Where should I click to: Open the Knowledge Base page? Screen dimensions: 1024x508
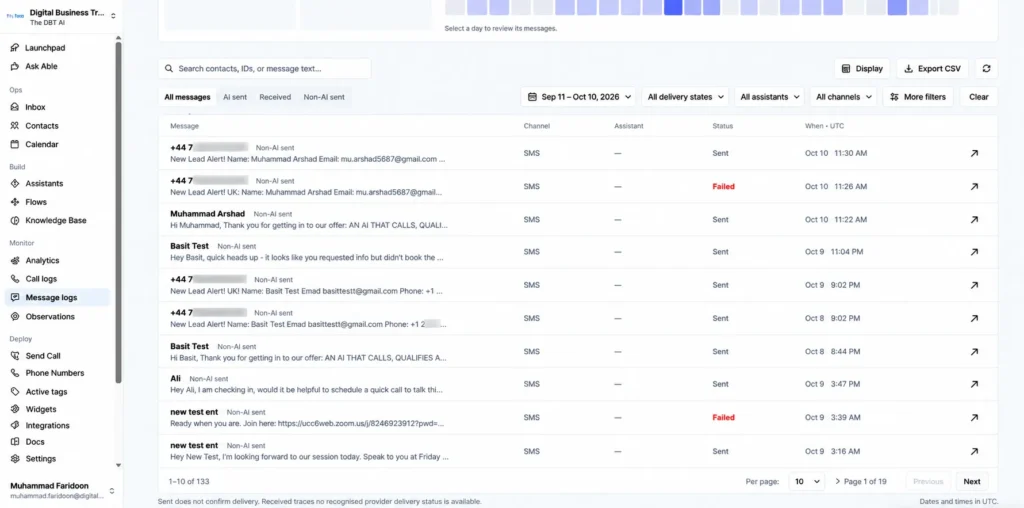pyautogui.click(x=57, y=221)
